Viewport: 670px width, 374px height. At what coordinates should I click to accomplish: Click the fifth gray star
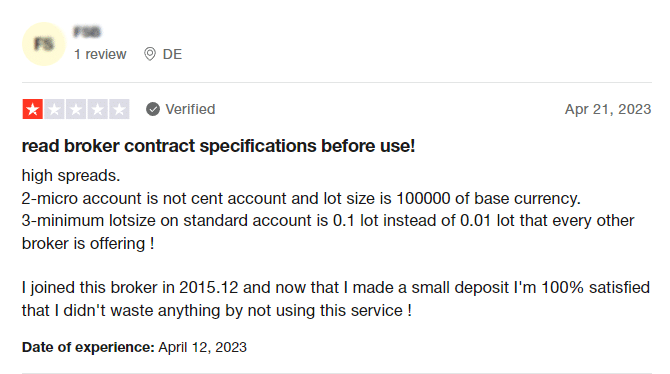click(x=119, y=109)
